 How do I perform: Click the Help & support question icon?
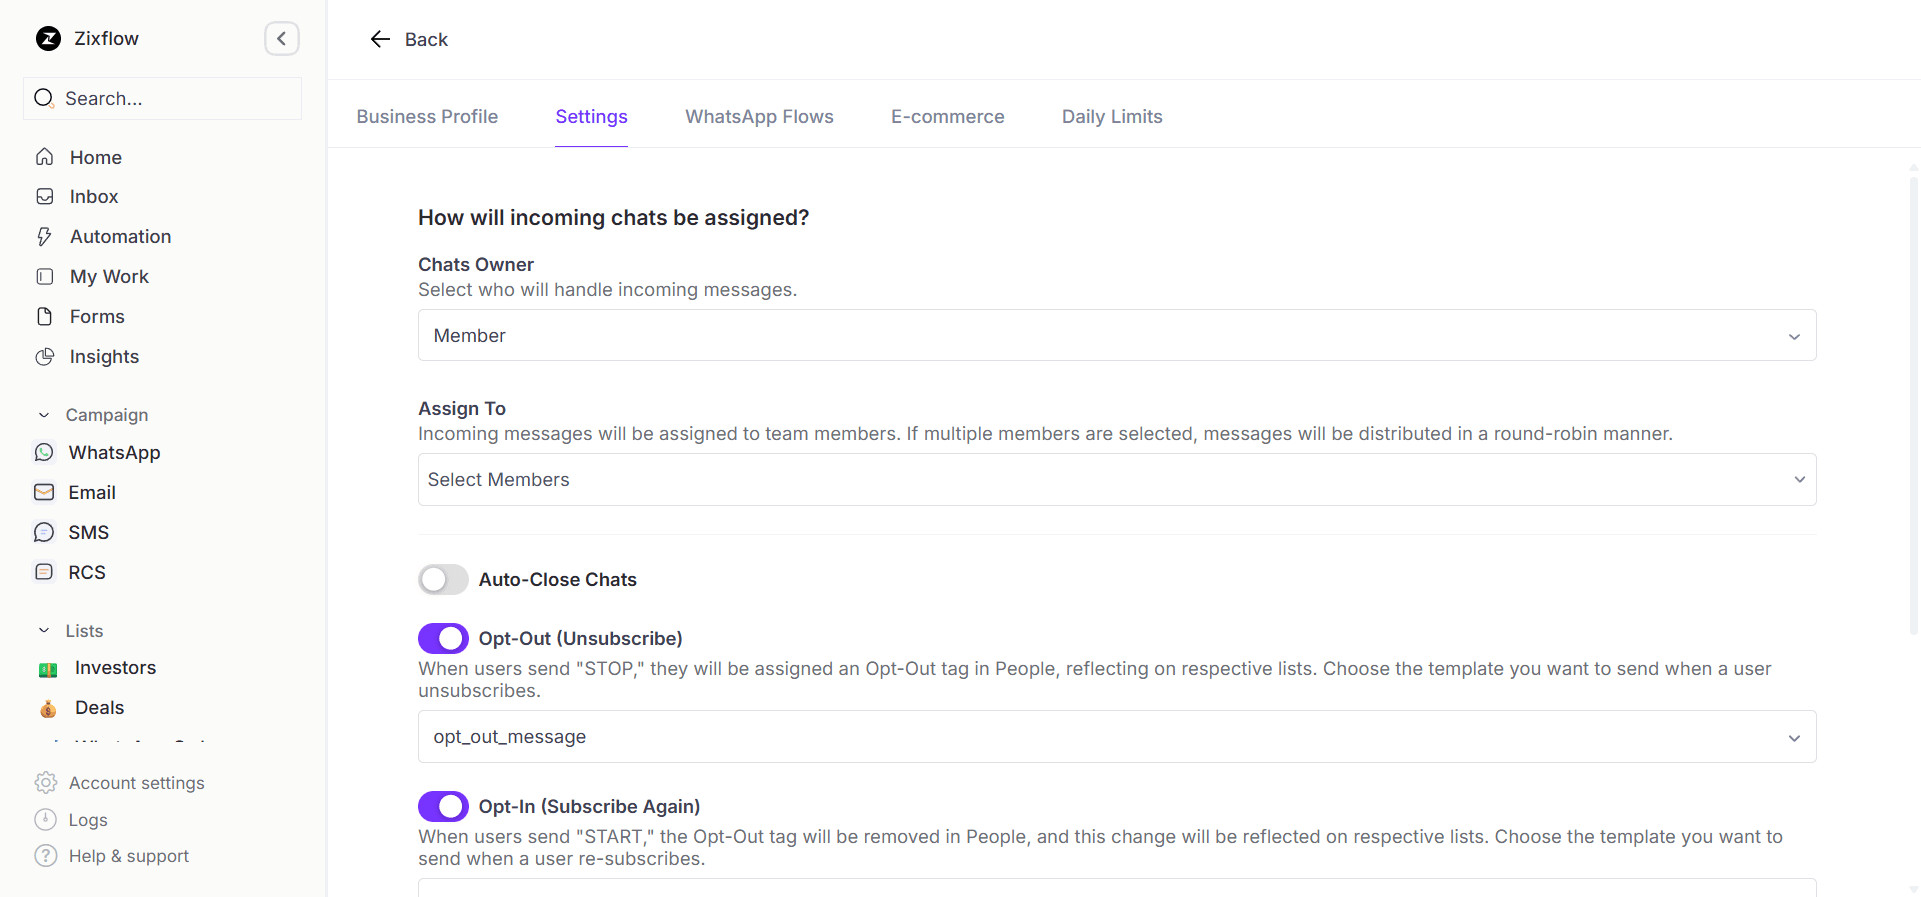coord(46,856)
